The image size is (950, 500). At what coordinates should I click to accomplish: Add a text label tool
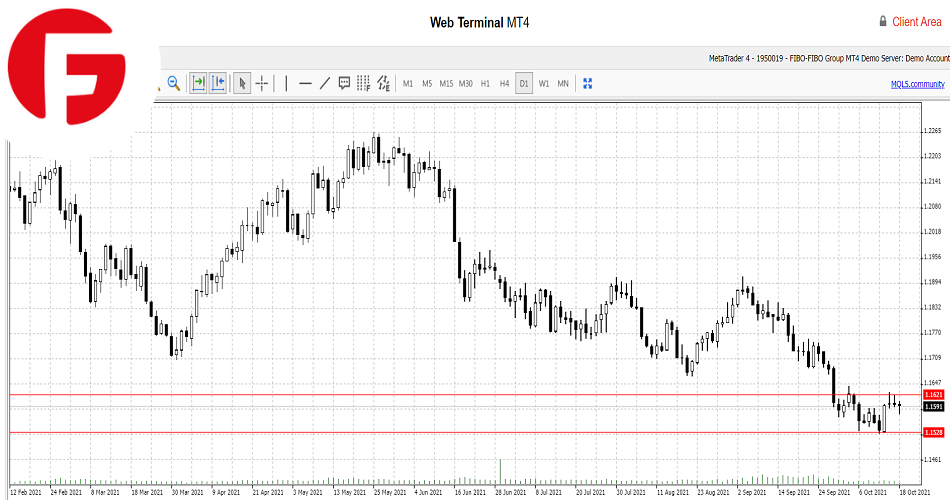pyautogui.click(x=344, y=84)
